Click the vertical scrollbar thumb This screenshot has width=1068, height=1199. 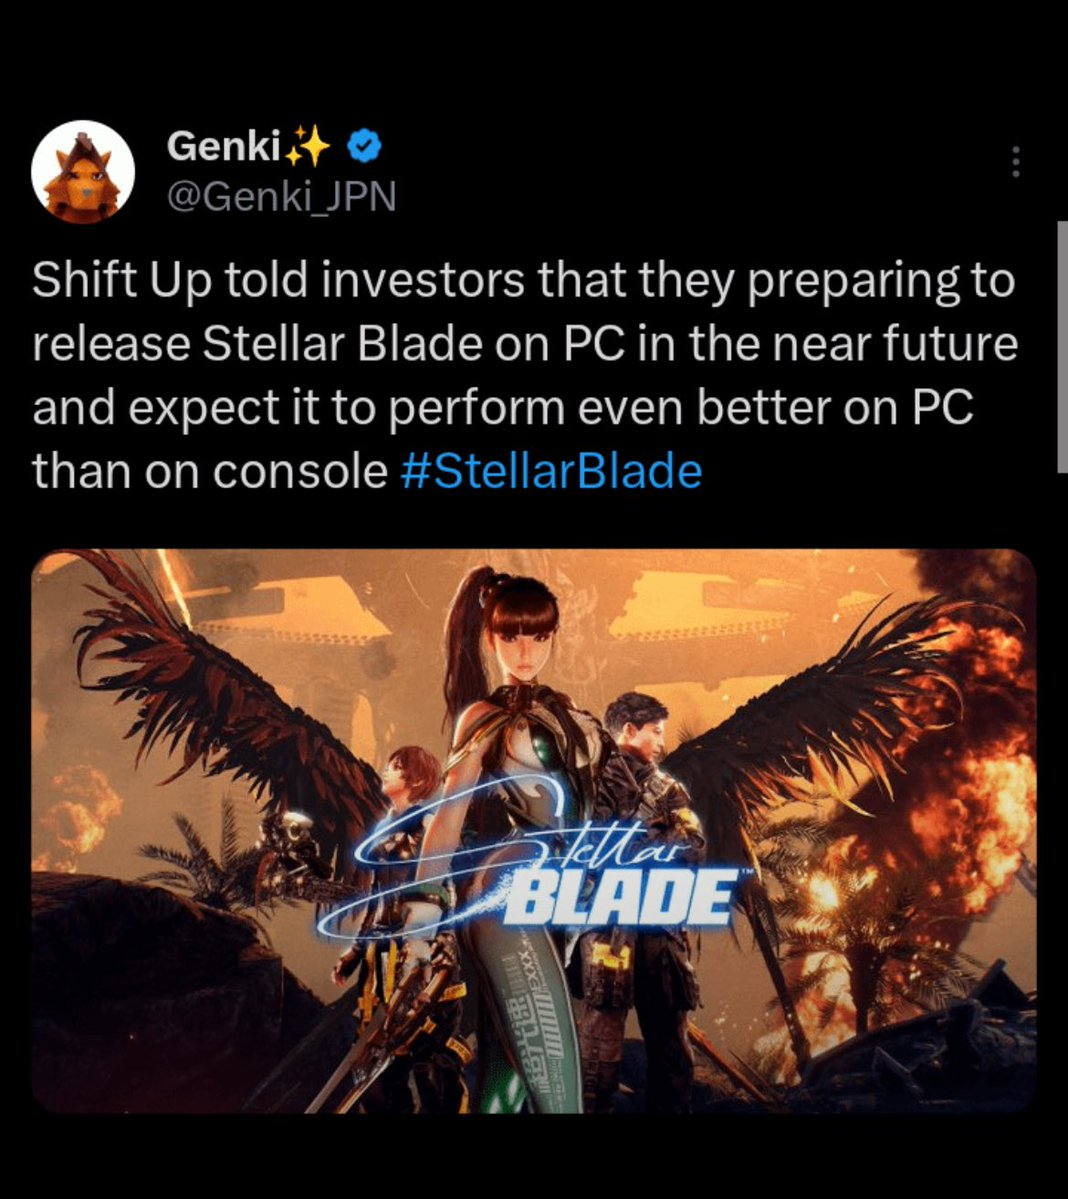1063,347
